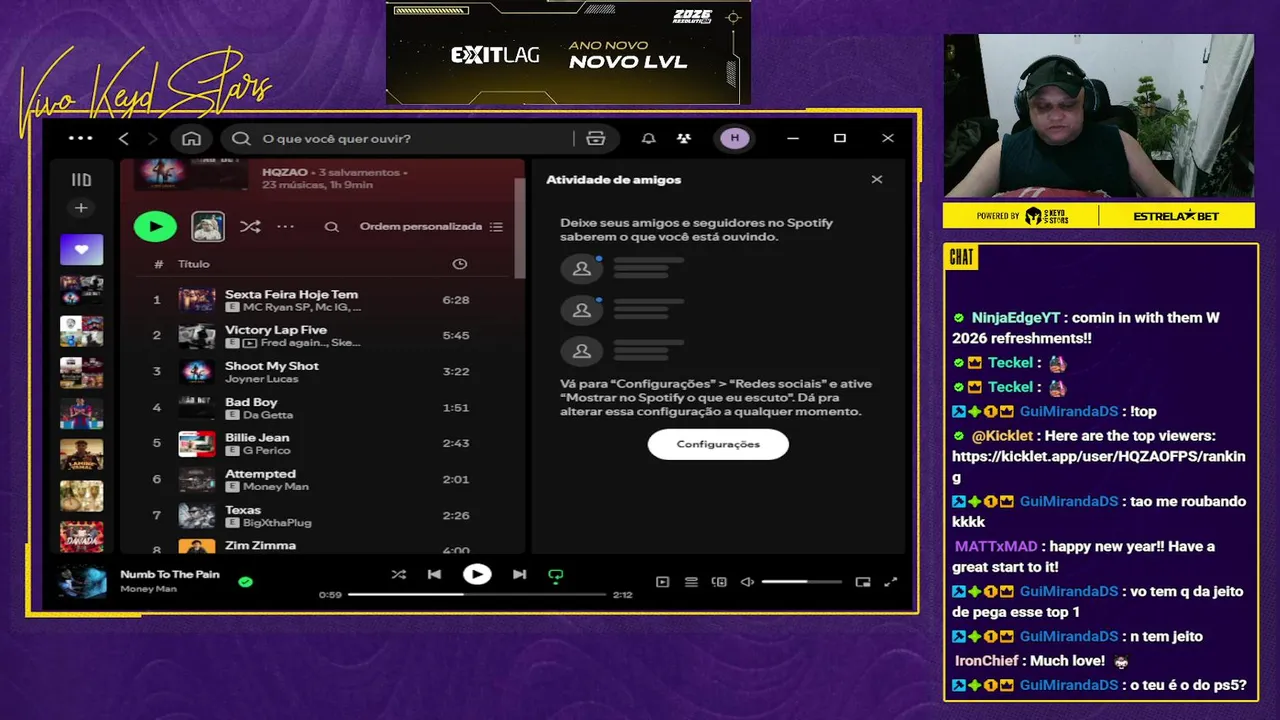Screen dimensions: 1280x720
Task: Click 'HQZAO' playlist owner name
Action: tap(285, 172)
